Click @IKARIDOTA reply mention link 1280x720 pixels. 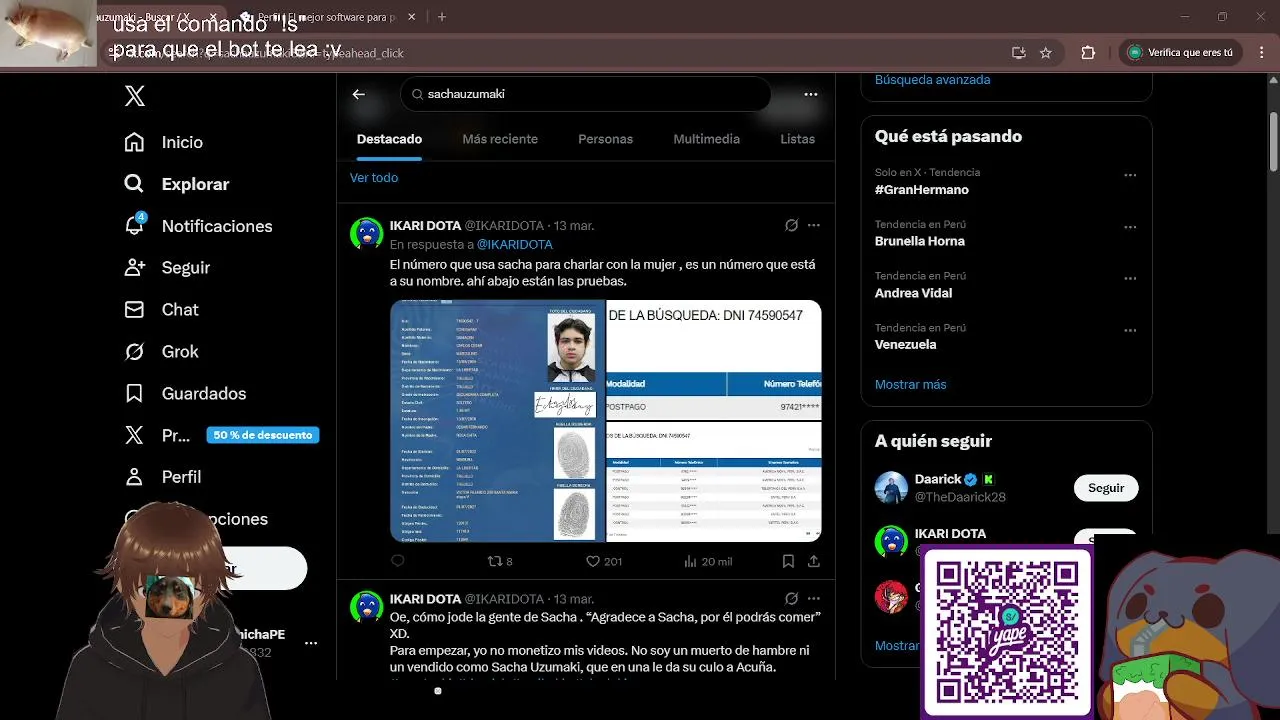pyautogui.click(x=514, y=245)
